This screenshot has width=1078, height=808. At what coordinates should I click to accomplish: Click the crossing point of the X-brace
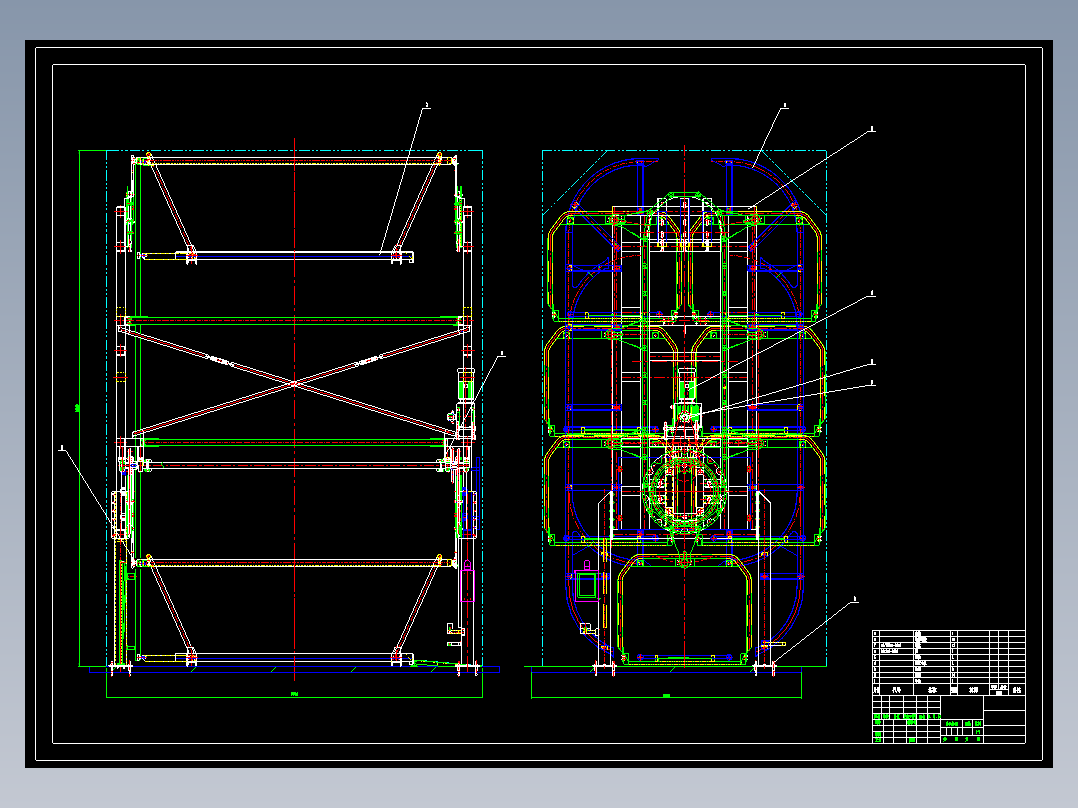(x=295, y=384)
